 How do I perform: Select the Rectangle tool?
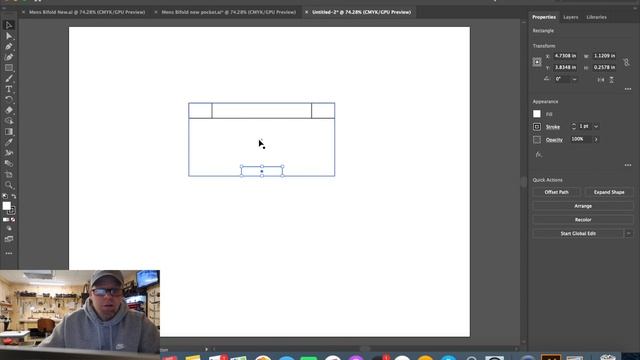9,68
